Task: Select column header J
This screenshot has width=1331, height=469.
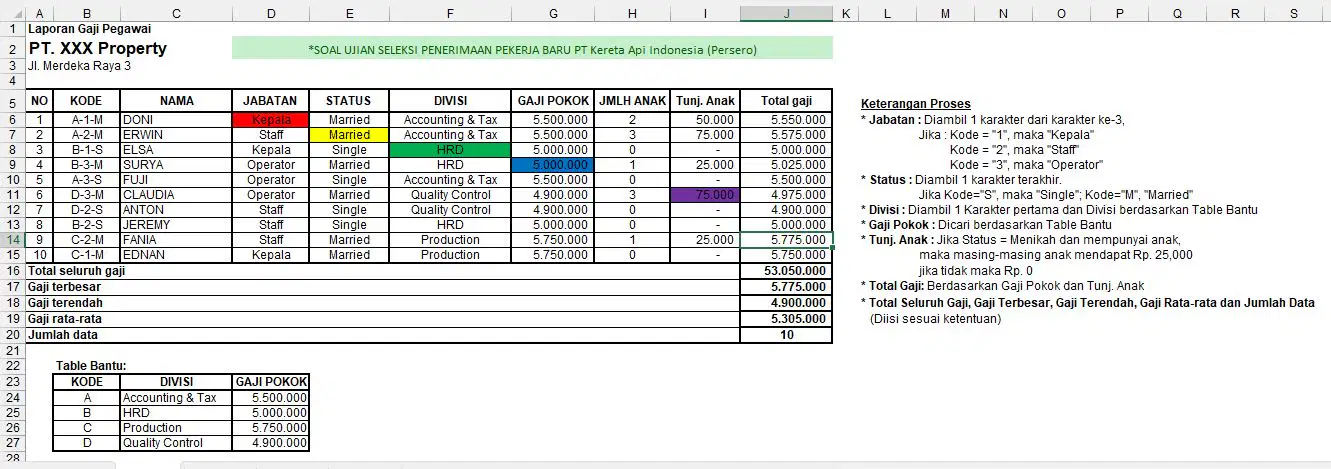Action: tap(787, 14)
